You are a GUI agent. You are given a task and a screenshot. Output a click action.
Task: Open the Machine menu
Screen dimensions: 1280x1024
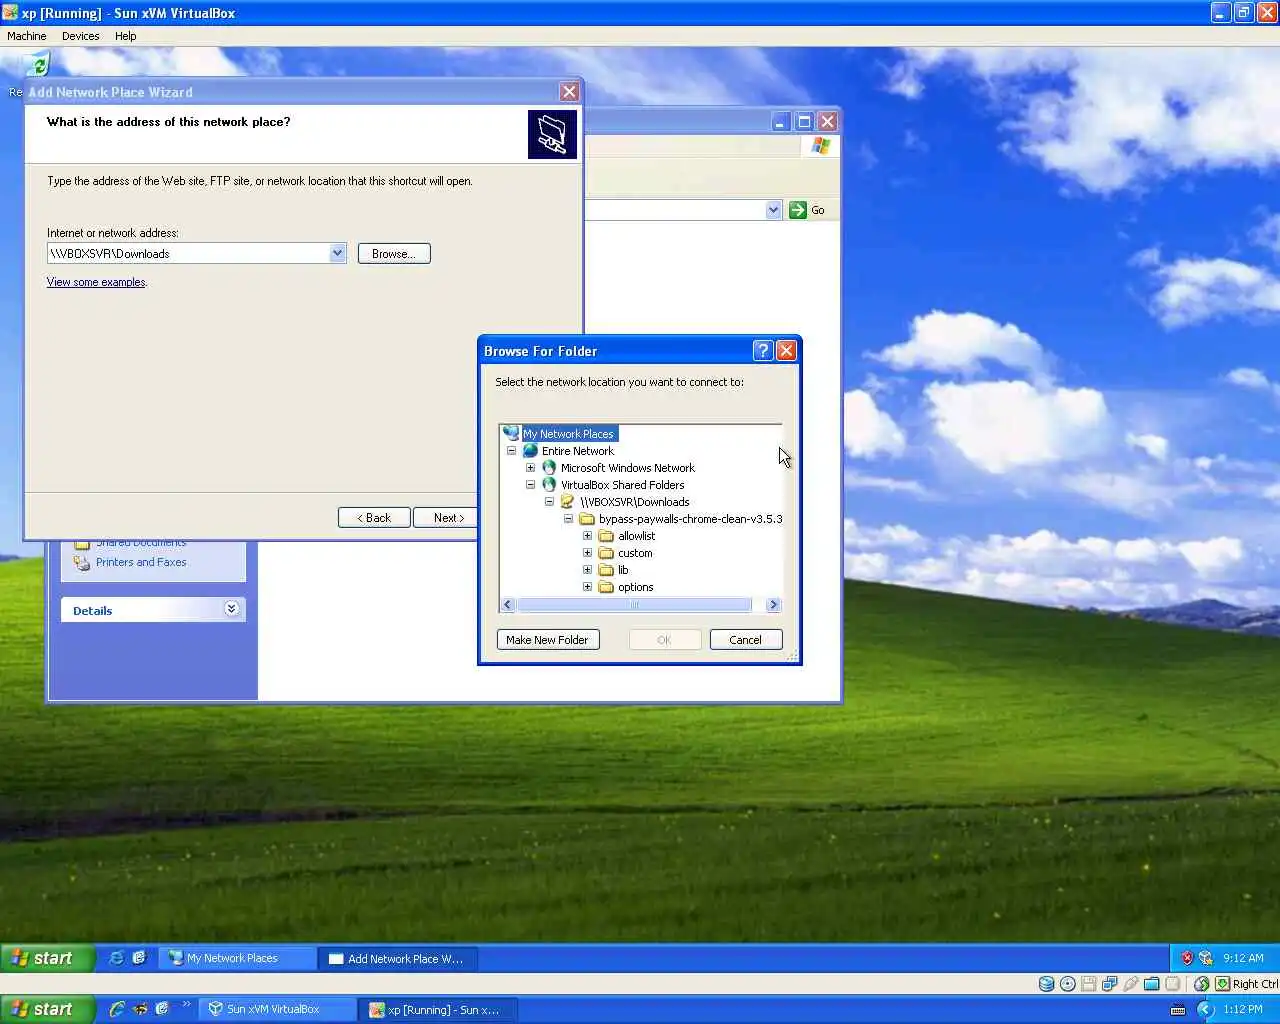(27, 36)
